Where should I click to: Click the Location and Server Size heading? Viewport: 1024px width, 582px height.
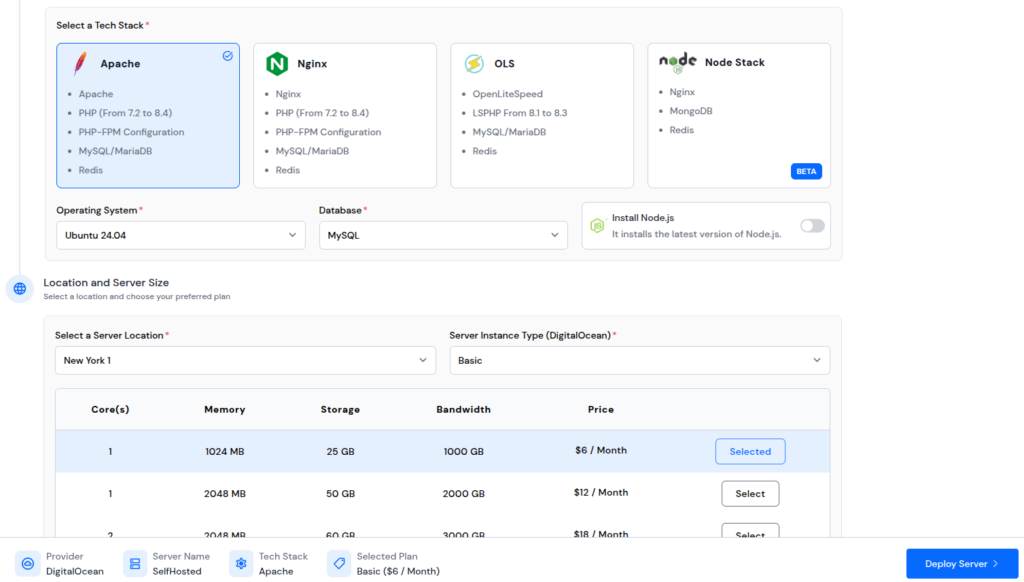point(106,283)
